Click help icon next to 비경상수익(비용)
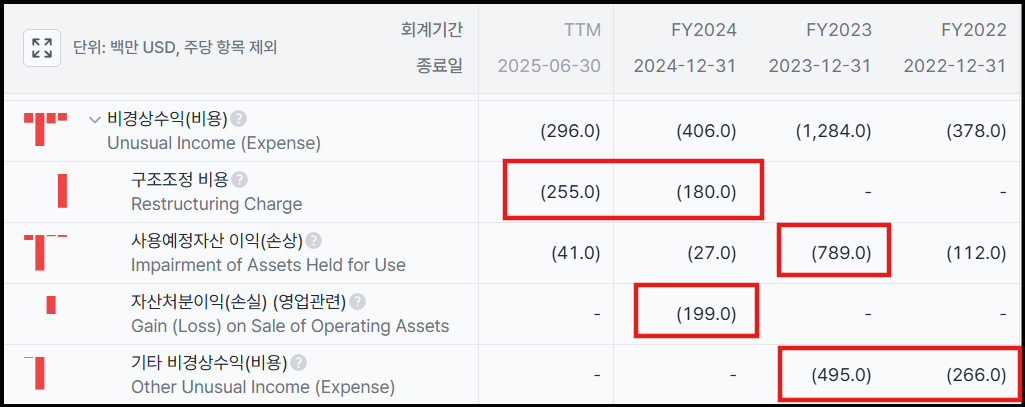Viewport: 1025px width, 407px height. tap(238, 119)
